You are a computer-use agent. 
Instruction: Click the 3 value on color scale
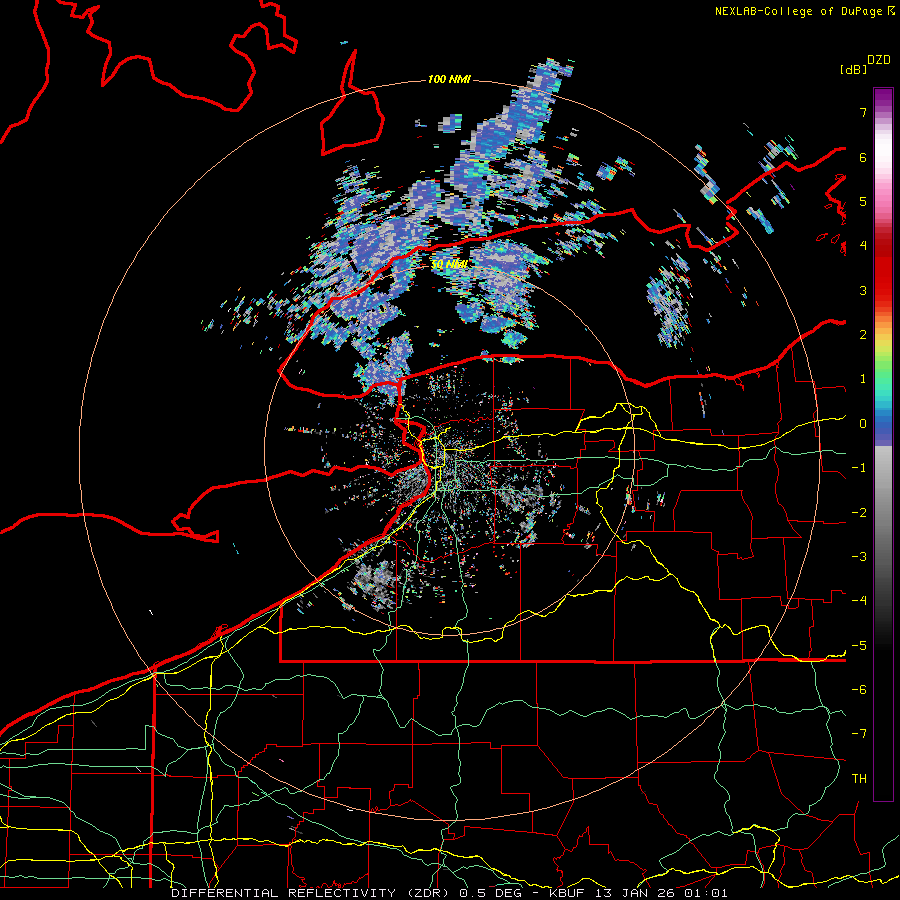863,290
